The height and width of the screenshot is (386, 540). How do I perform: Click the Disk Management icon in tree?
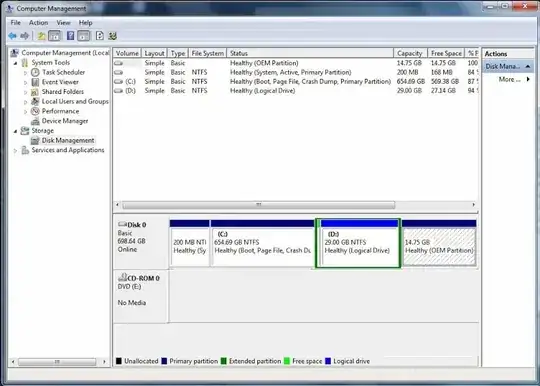(x=35, y=140)
